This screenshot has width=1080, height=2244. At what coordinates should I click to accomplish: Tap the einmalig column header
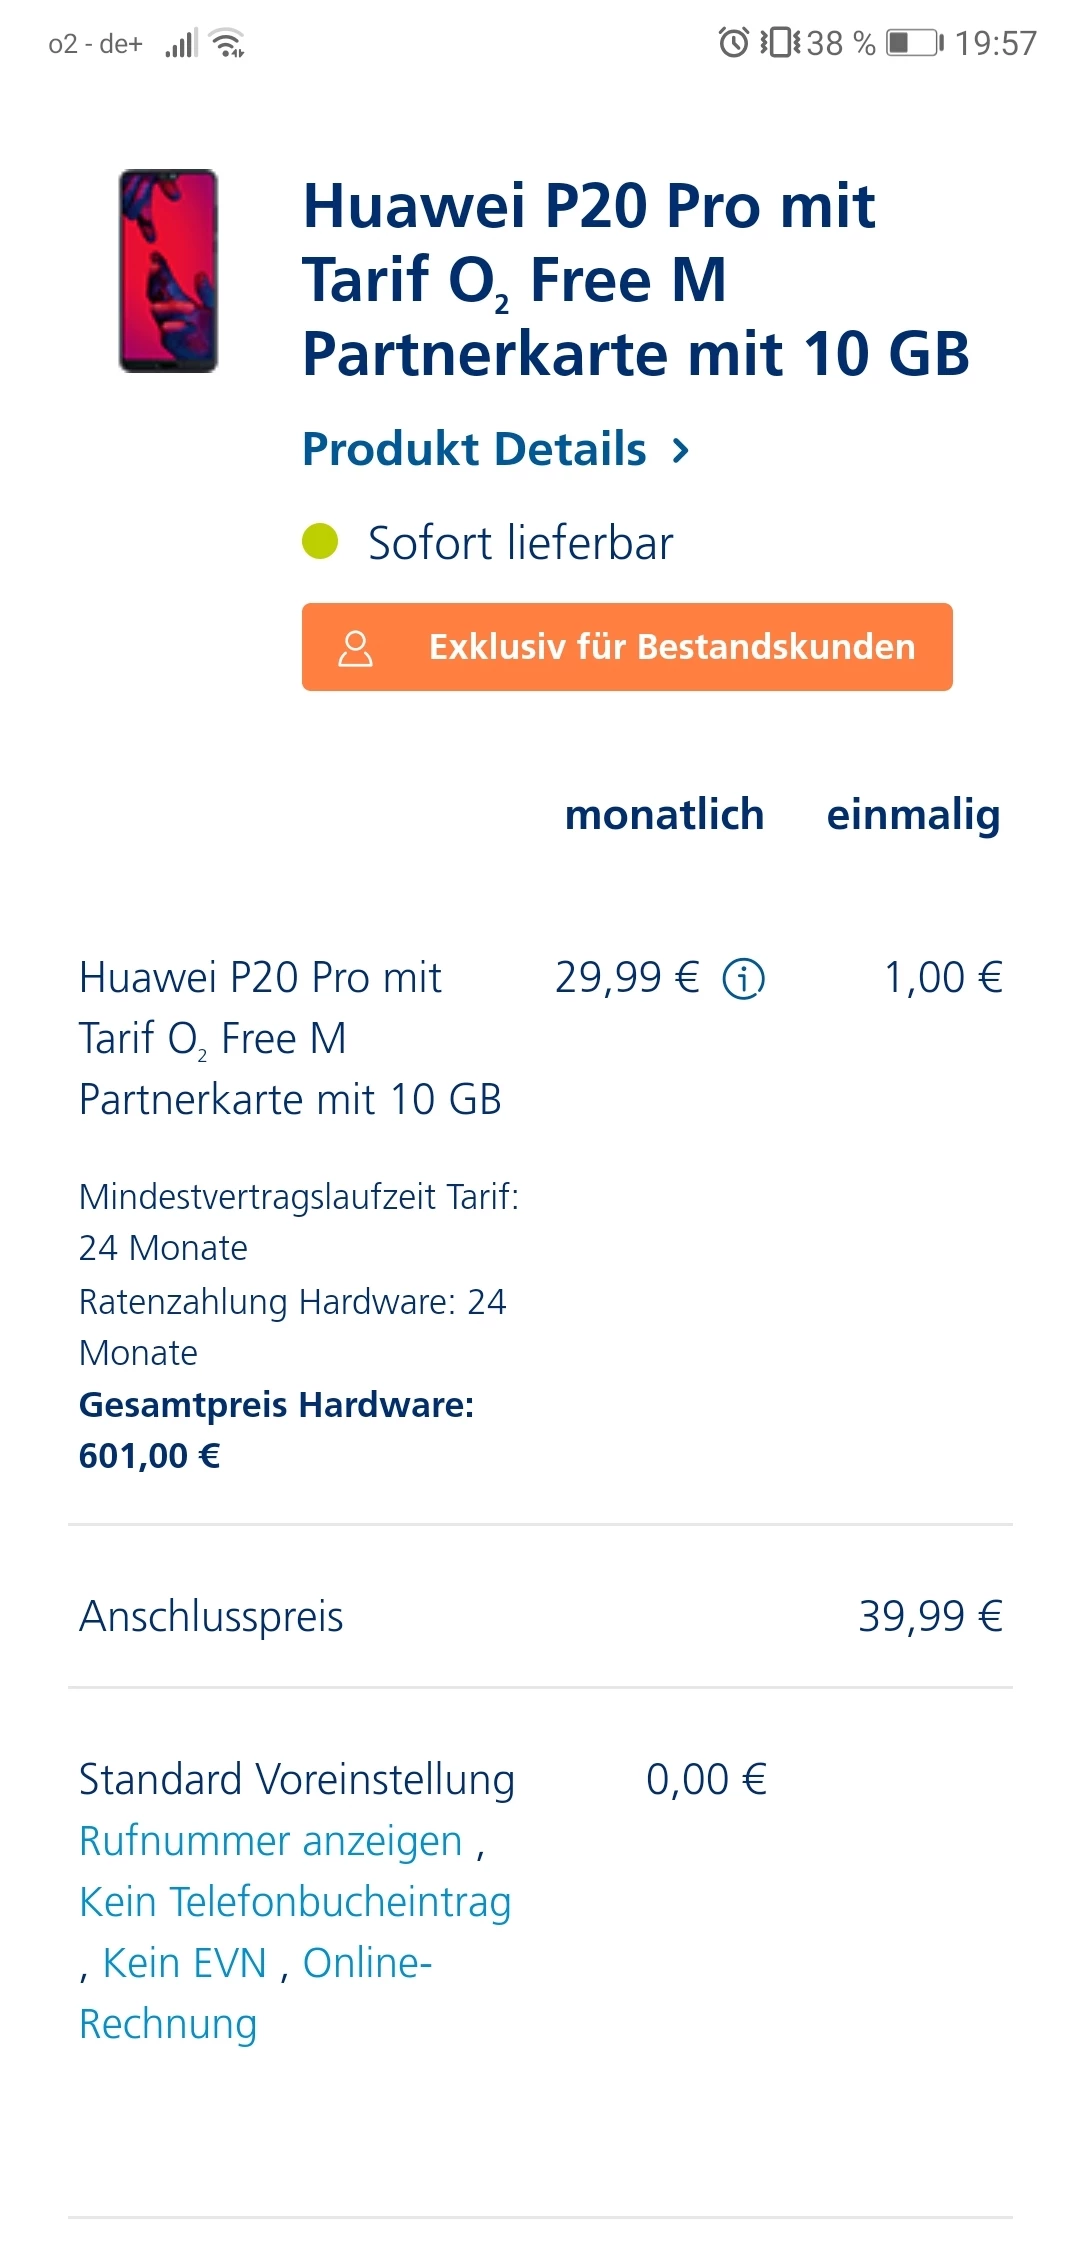pos(913,814)
